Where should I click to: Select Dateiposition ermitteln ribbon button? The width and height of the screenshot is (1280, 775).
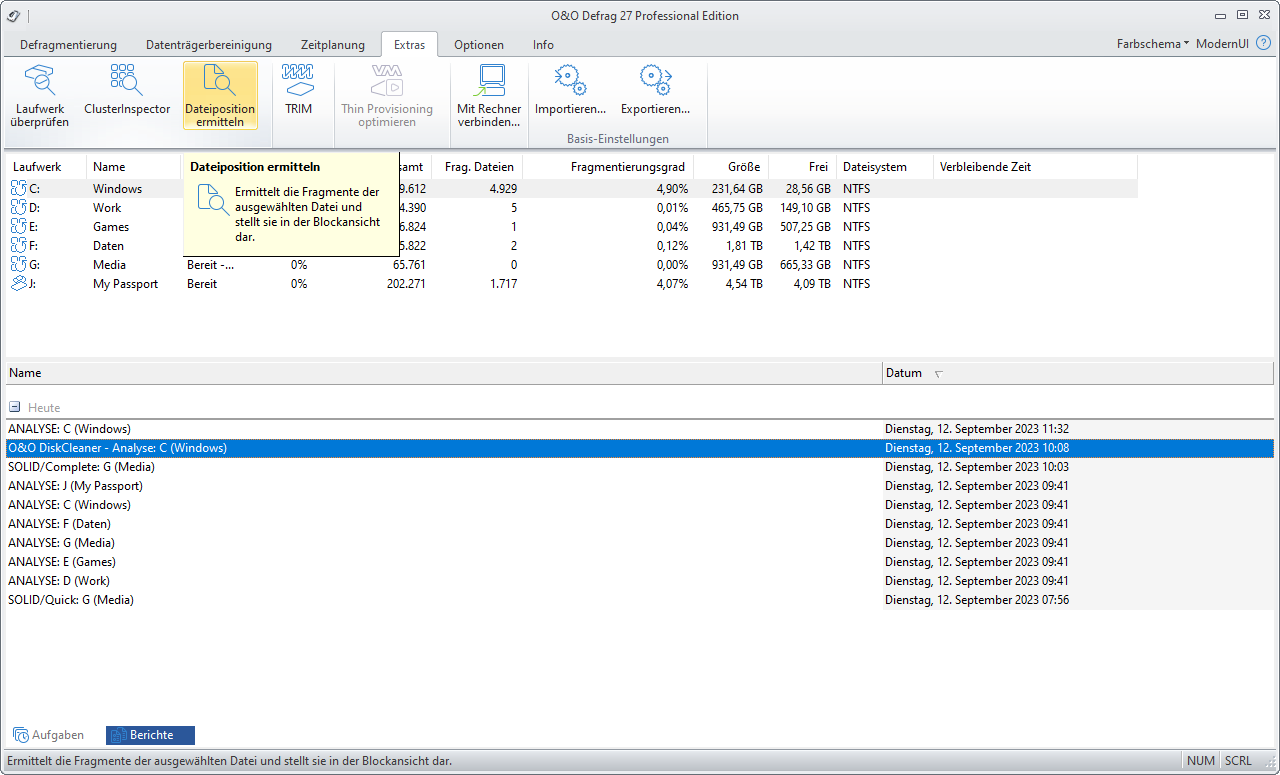pos(220,95)
